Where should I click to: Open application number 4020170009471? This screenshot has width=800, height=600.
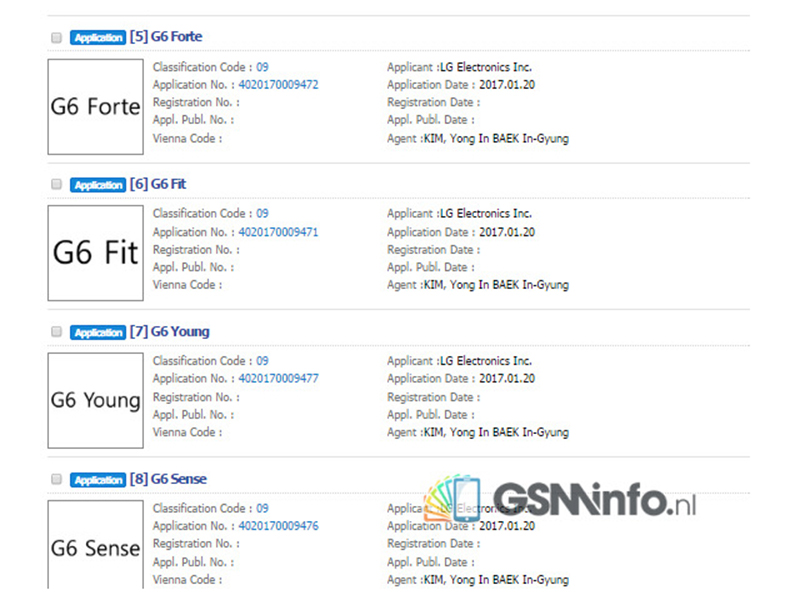coord(278,232)
